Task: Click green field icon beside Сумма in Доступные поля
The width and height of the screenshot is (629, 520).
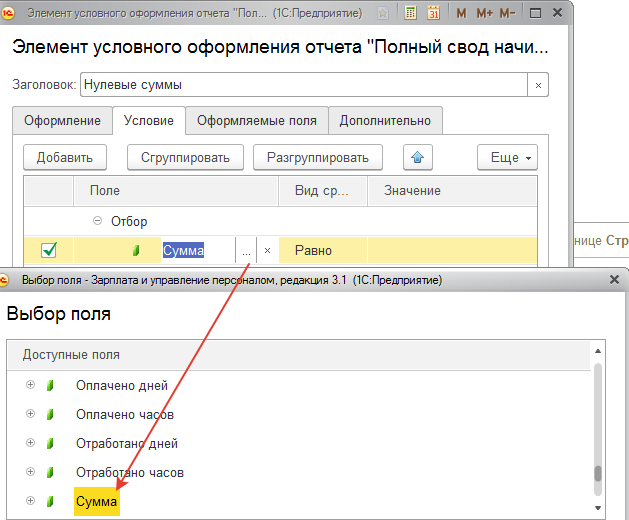Action: tap(50, 501)
